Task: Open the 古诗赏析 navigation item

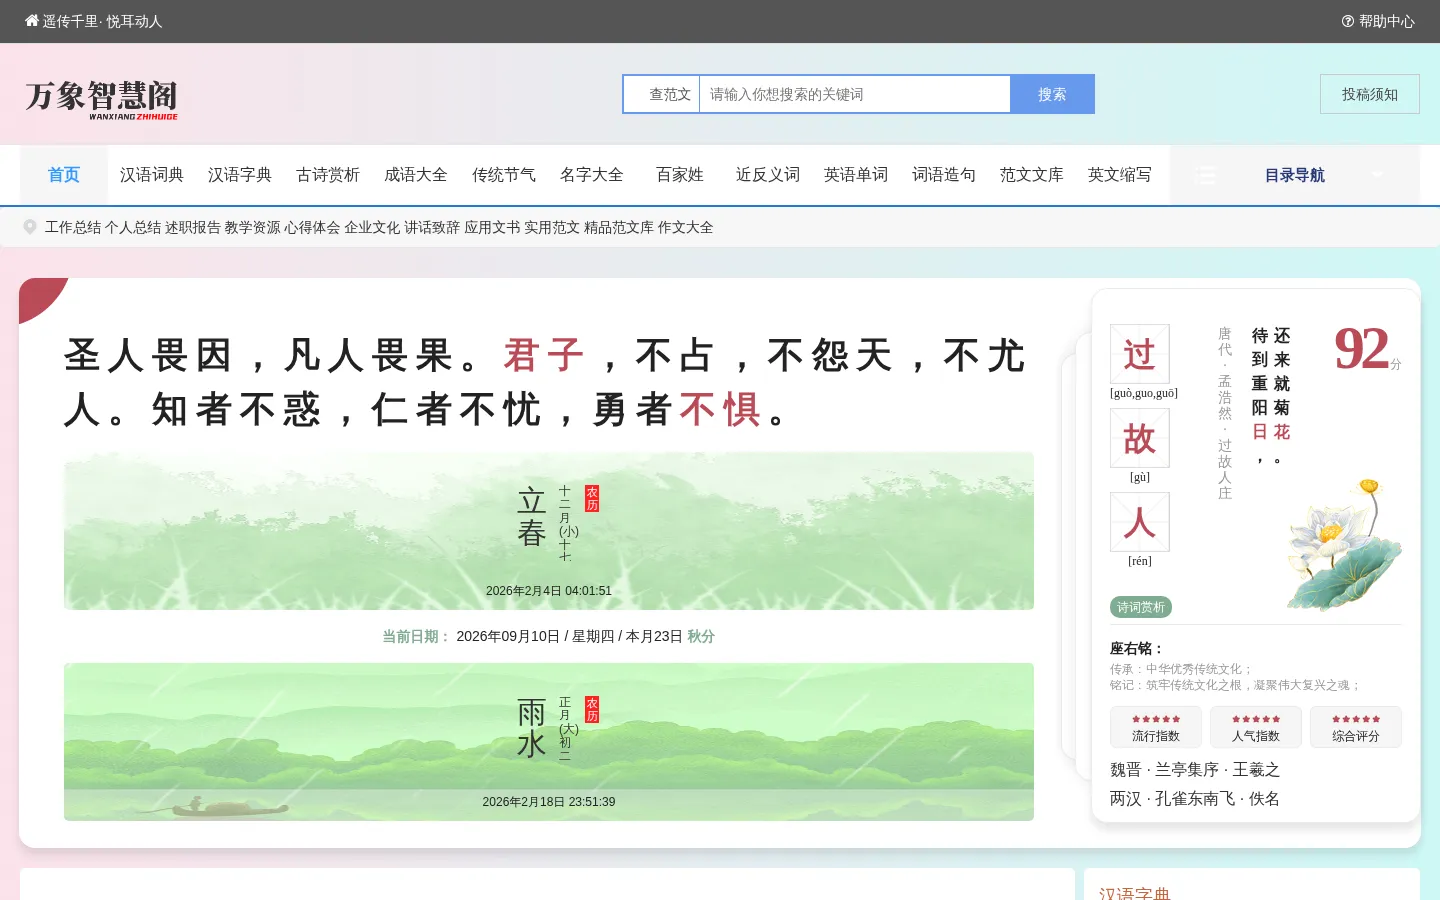Action: click(328, 175)
